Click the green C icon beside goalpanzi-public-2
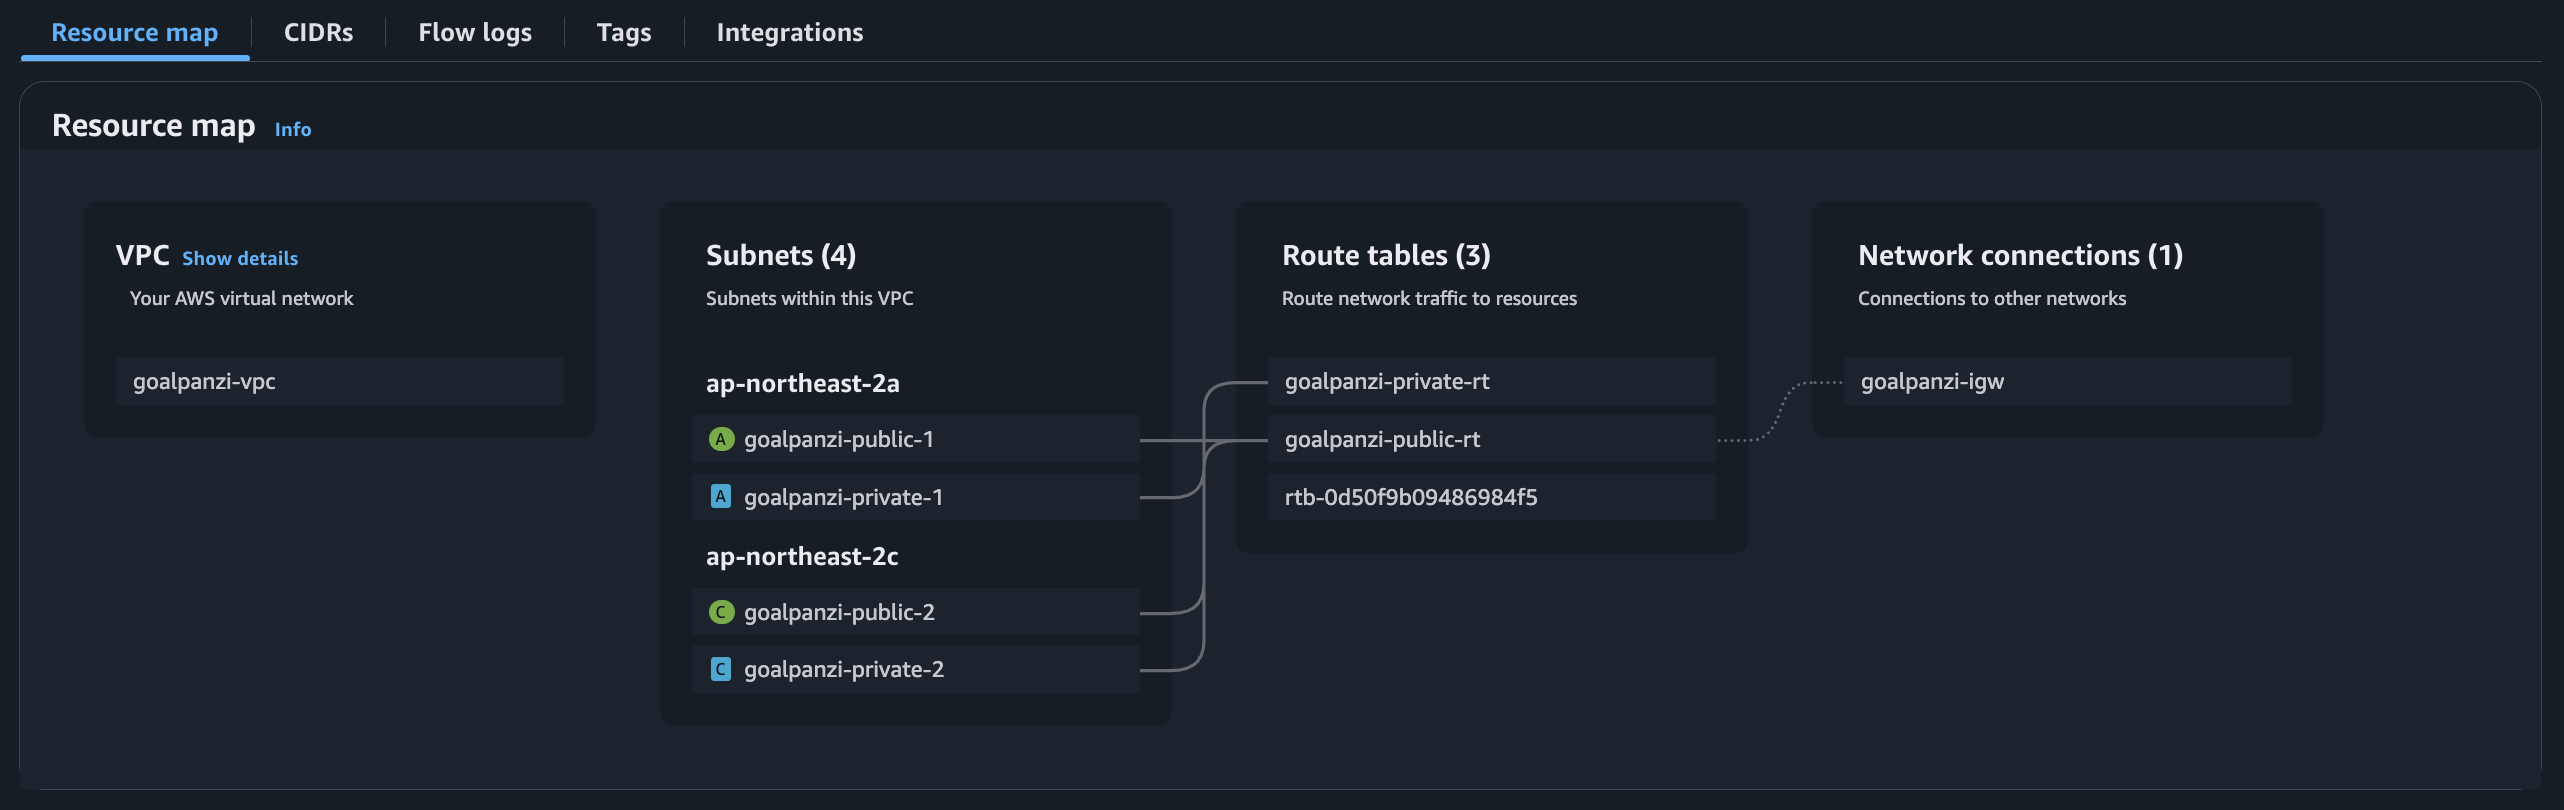Image resolution: width=2564 pixels, height=810 pixels. tap(721, 612)
